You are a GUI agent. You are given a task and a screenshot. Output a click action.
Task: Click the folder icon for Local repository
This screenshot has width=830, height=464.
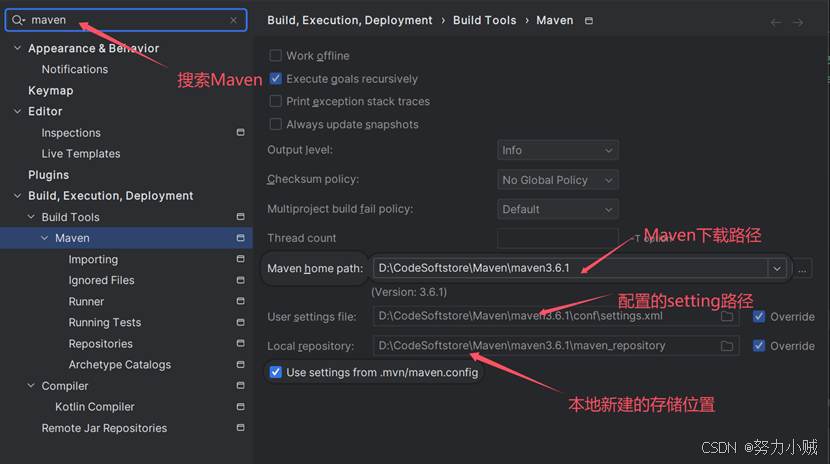coord(727,346)
